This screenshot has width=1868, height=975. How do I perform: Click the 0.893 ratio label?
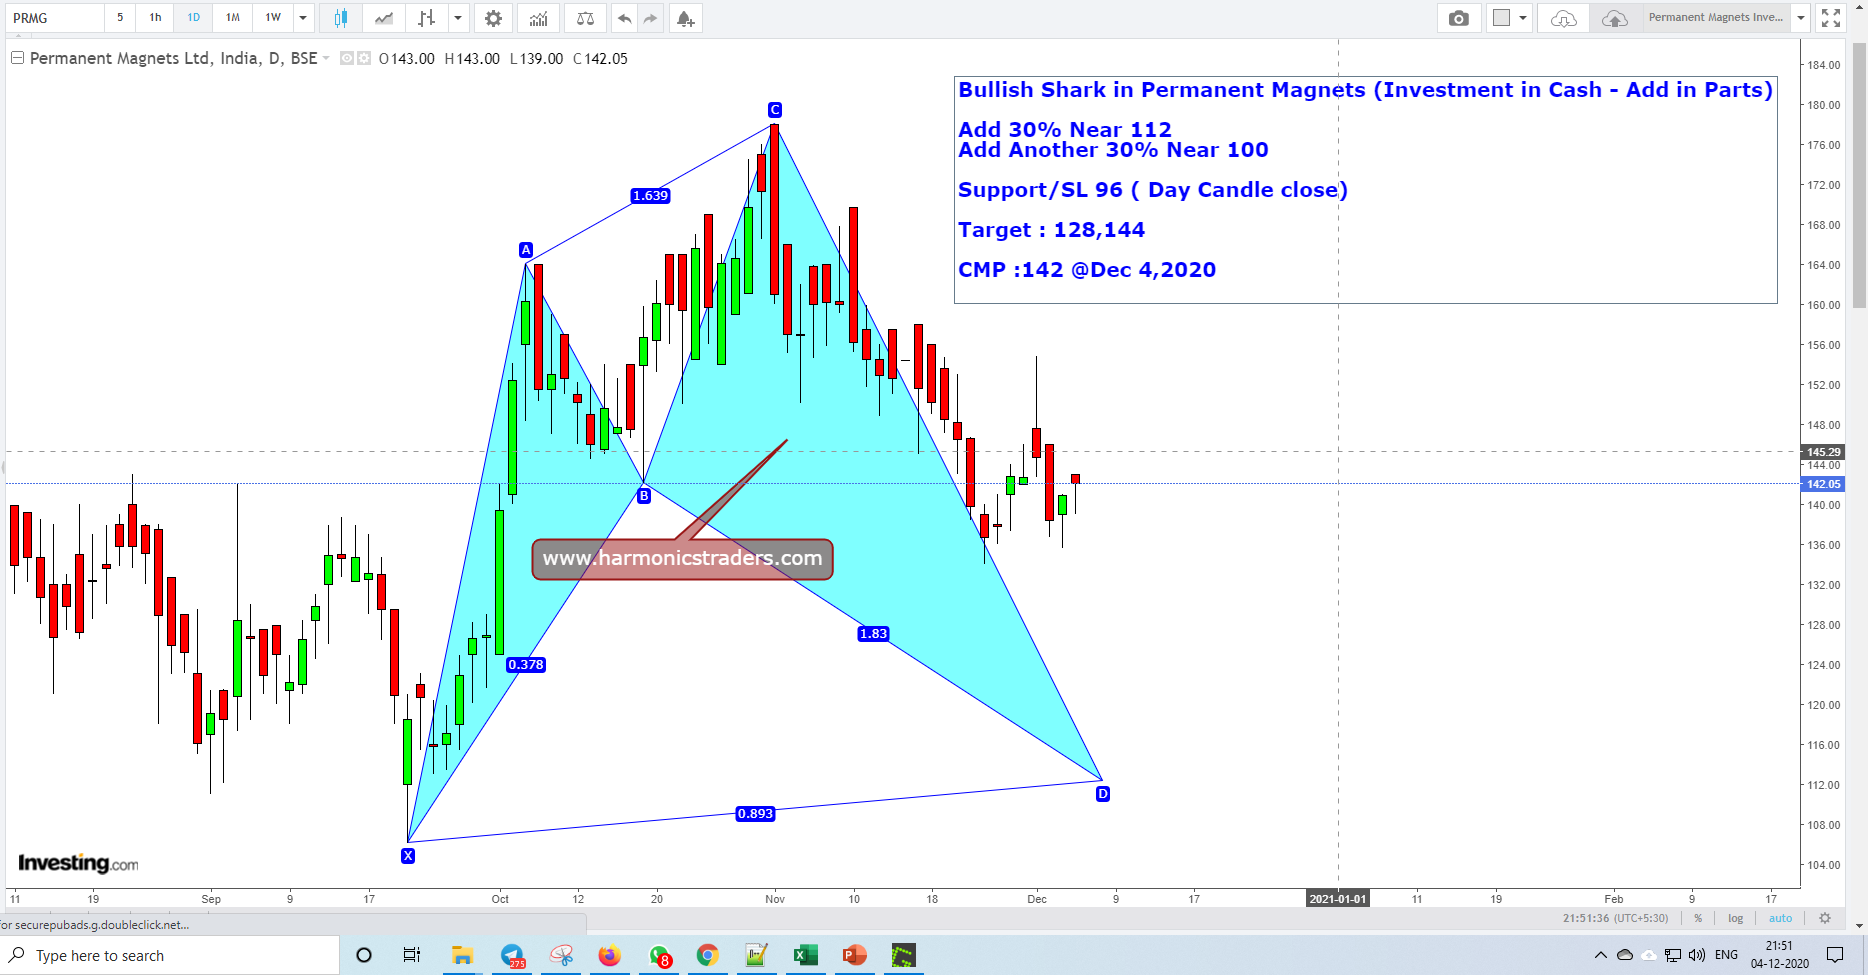pyautogui.click(x=755, y=814)
